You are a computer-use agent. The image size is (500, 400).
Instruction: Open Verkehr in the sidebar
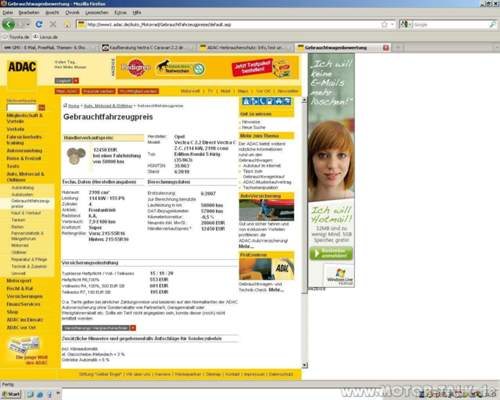click(15, 129)
